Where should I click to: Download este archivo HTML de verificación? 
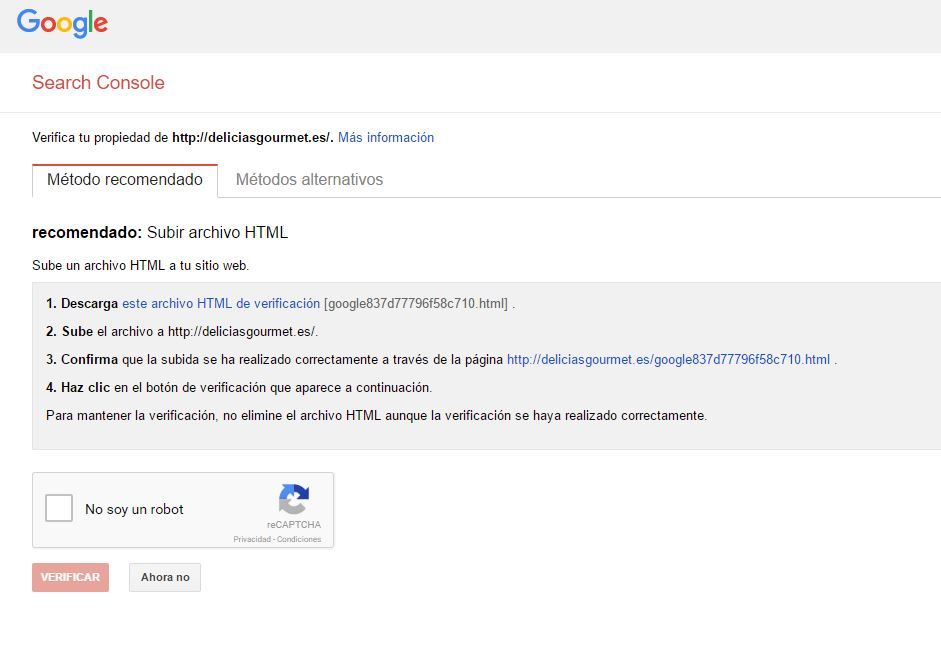[x=221, y=304]
